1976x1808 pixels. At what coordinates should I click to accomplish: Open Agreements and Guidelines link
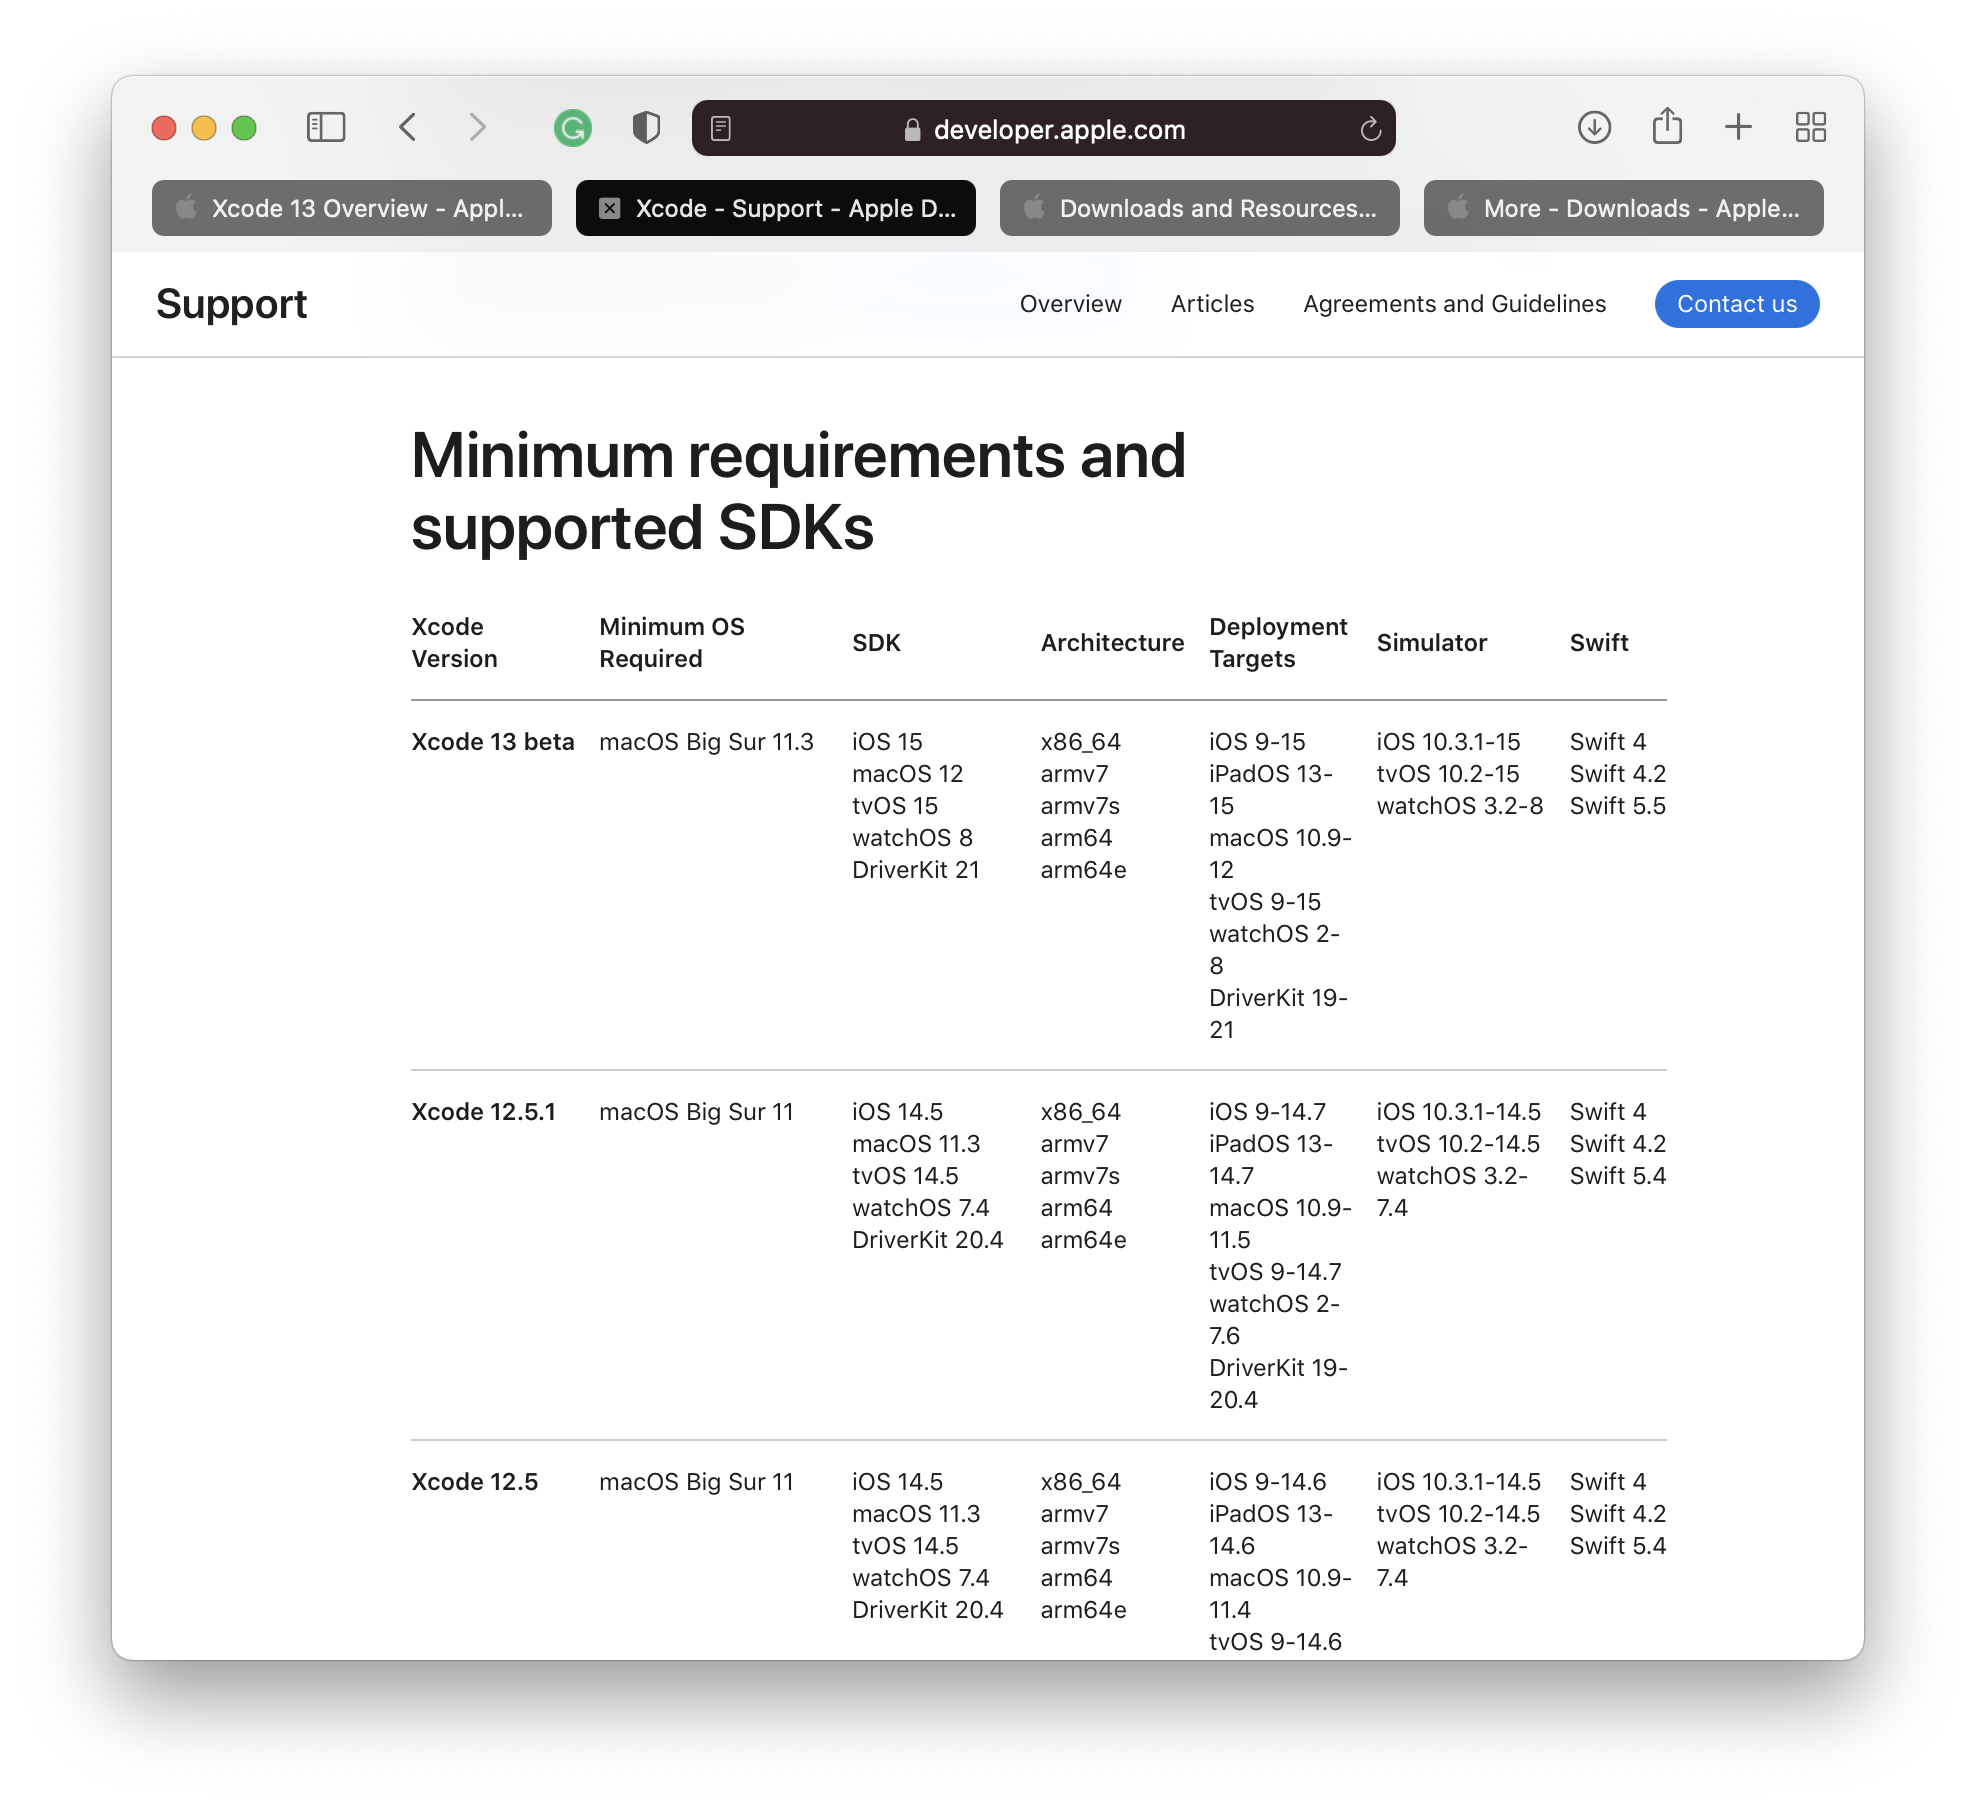click(x=1454, y=304)
